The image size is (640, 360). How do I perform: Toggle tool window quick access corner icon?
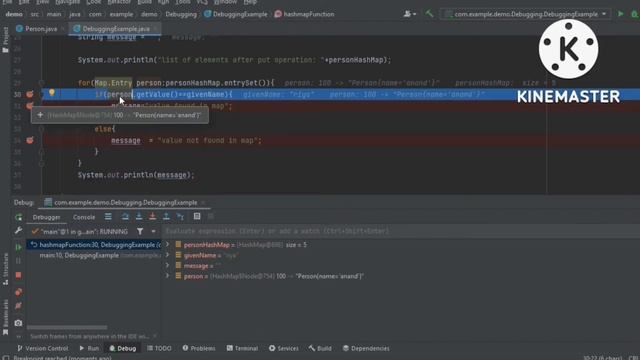click(6, 358)
